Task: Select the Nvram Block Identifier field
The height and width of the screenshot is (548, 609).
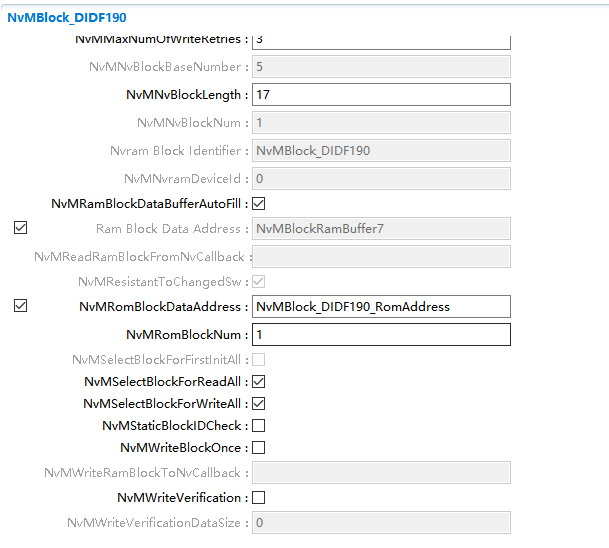Action: pos(380,151)
